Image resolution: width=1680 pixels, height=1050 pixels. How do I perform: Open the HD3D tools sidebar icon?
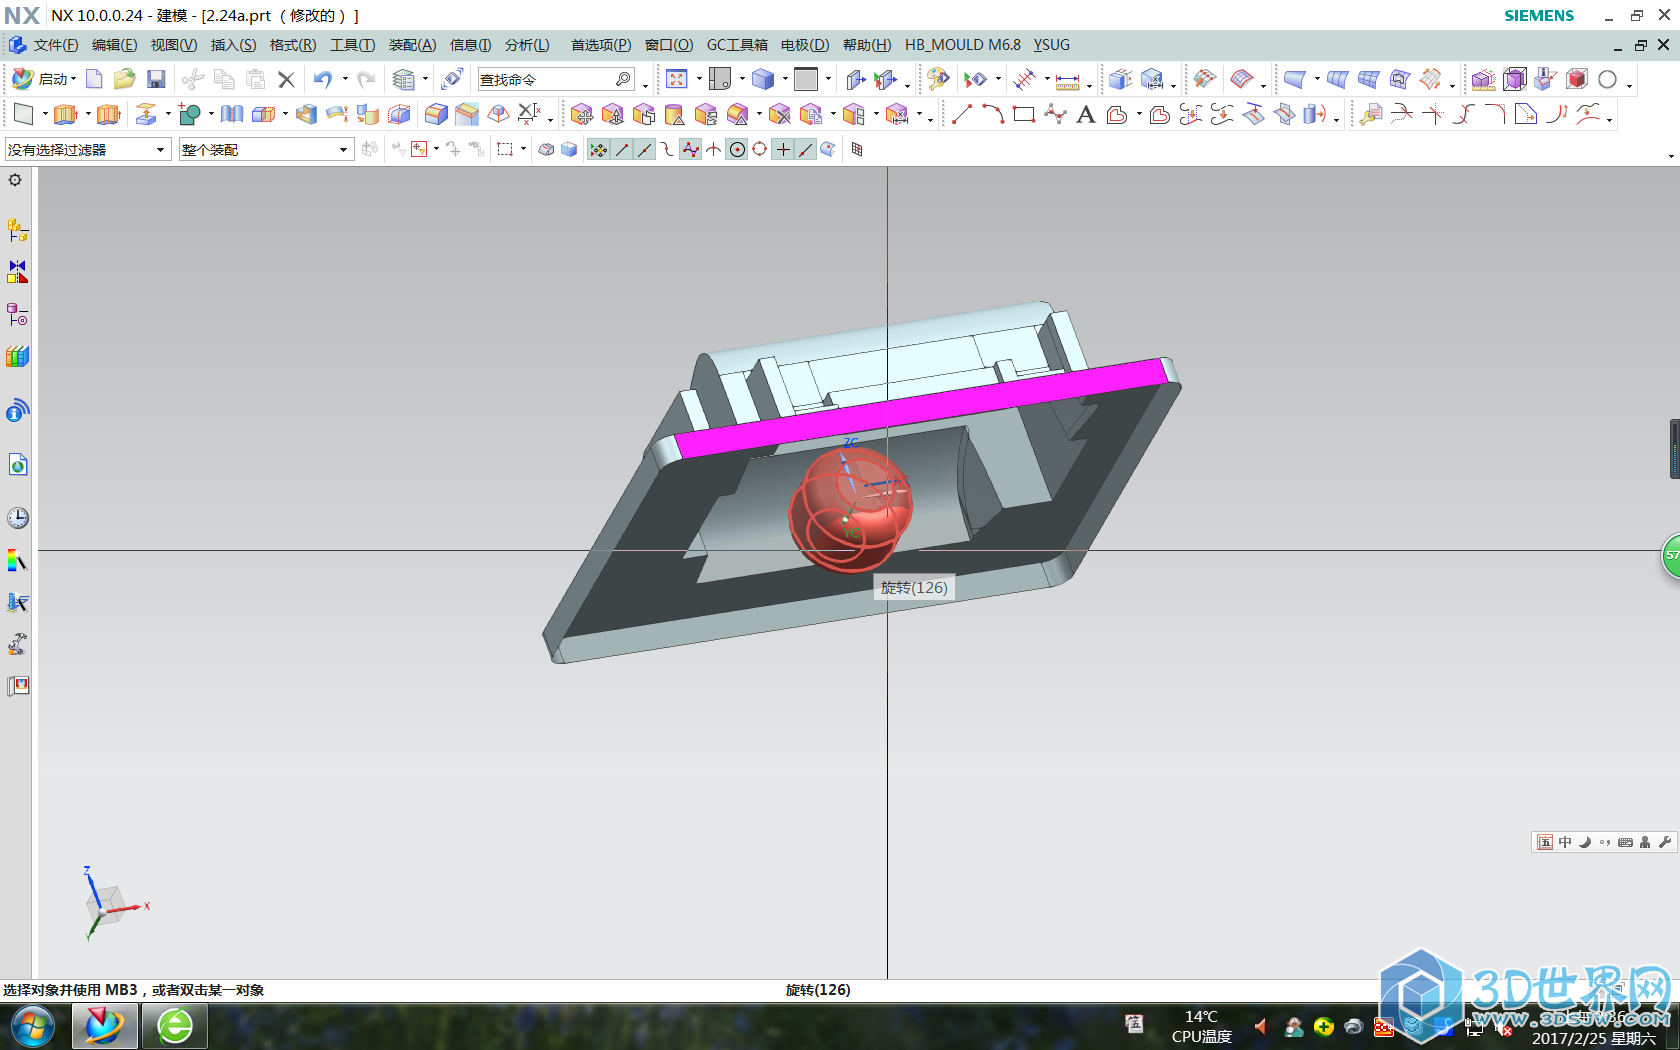[x=17, y=410]
